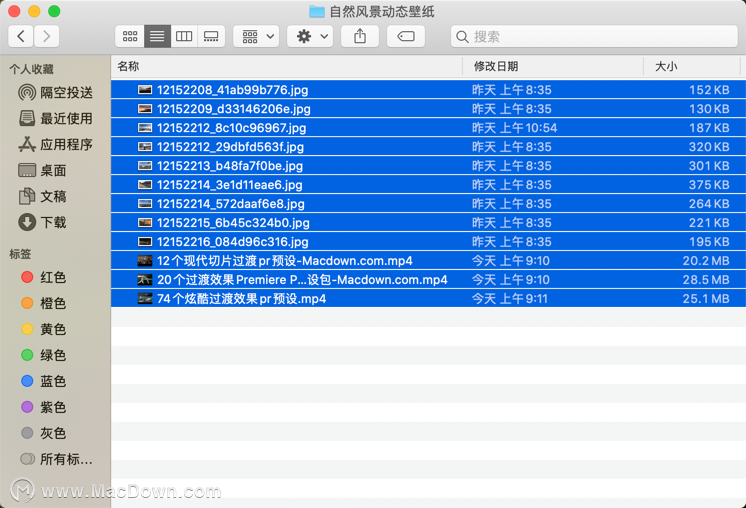Select the 黄色 tag

pos(43,329)
